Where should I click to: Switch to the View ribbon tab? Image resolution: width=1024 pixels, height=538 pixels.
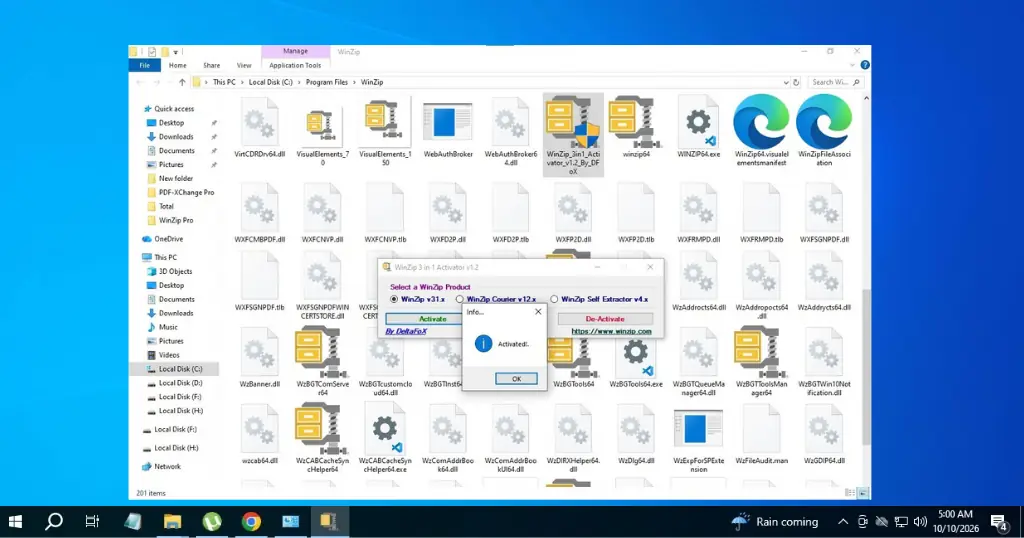(244, 65)
